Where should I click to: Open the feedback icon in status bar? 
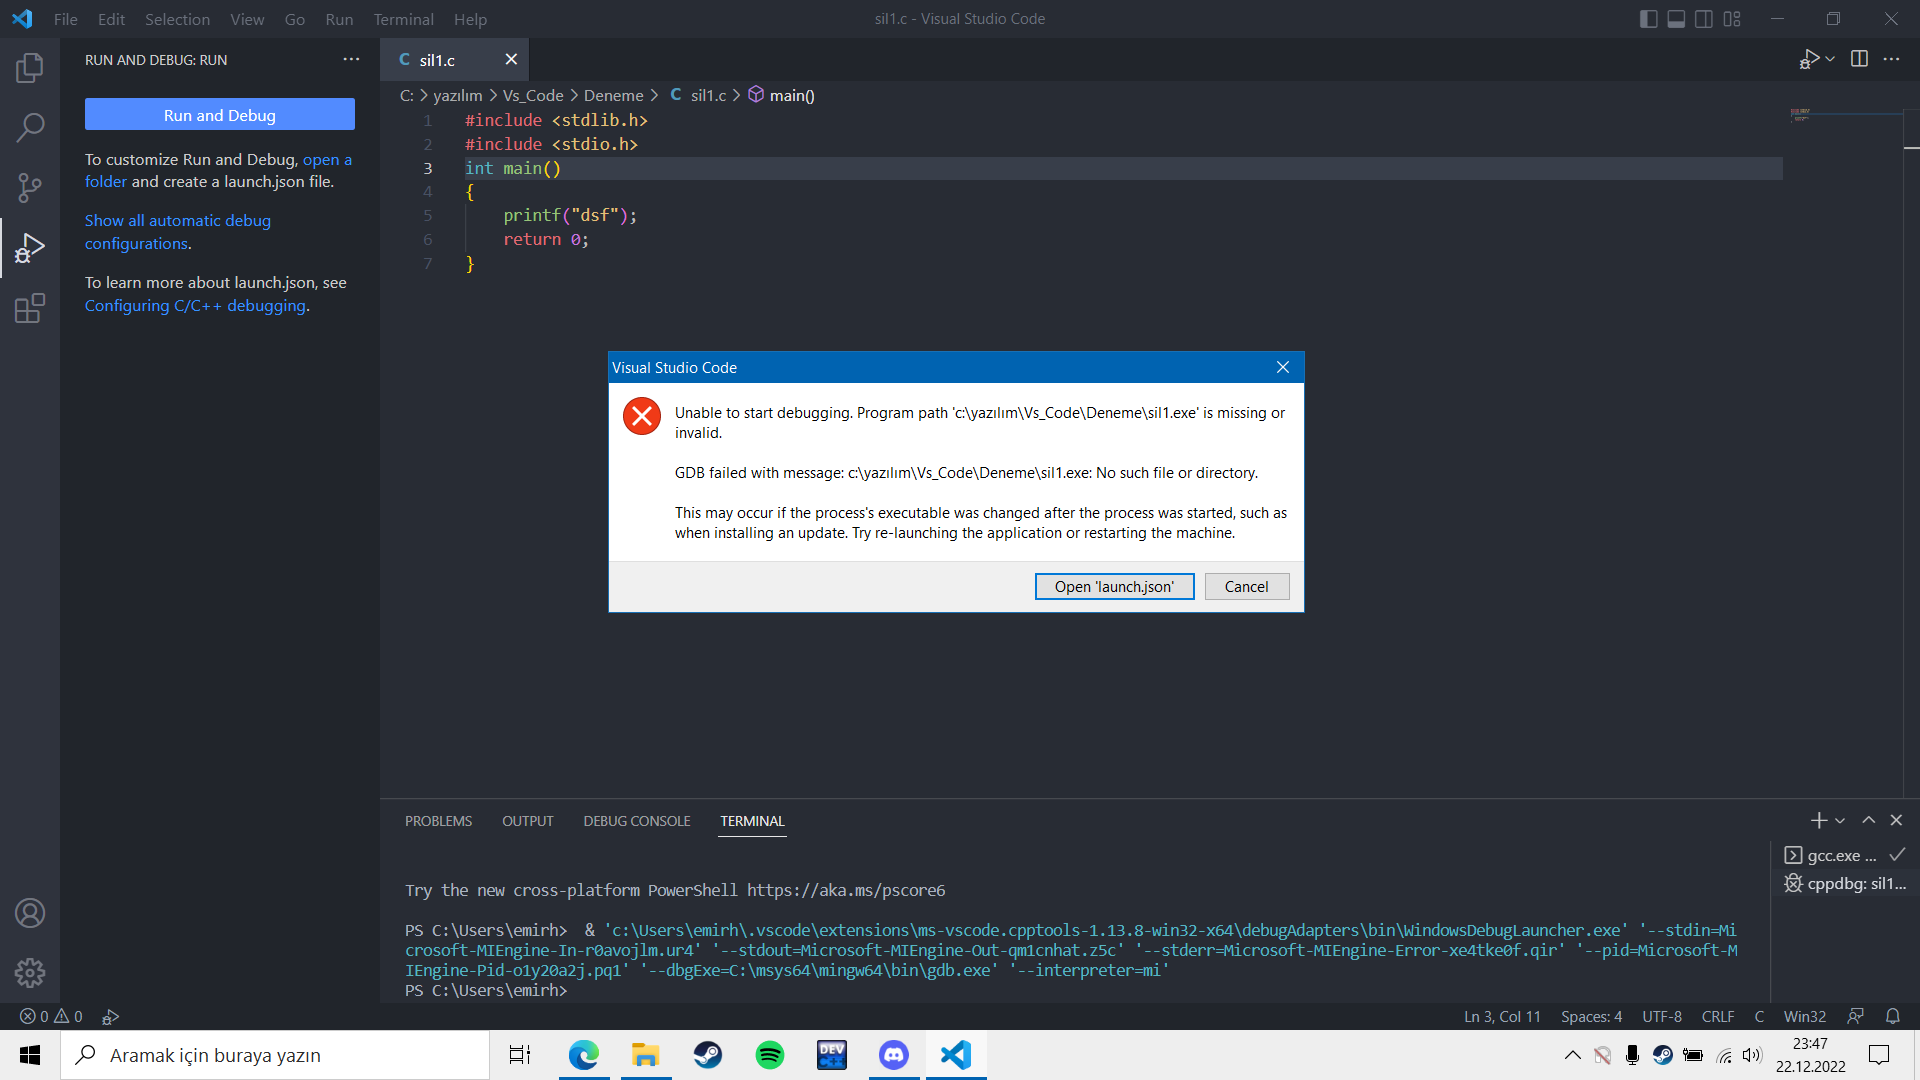1856,1016
